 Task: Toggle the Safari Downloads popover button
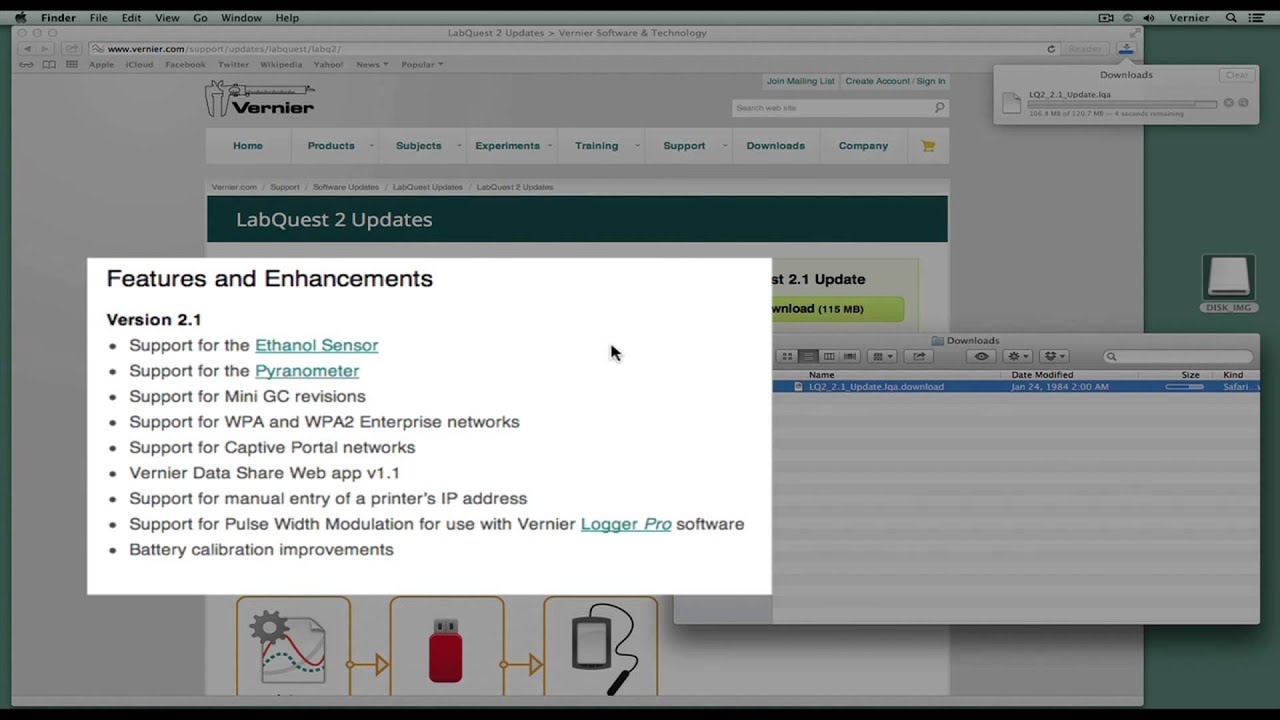click(1125, 48)
